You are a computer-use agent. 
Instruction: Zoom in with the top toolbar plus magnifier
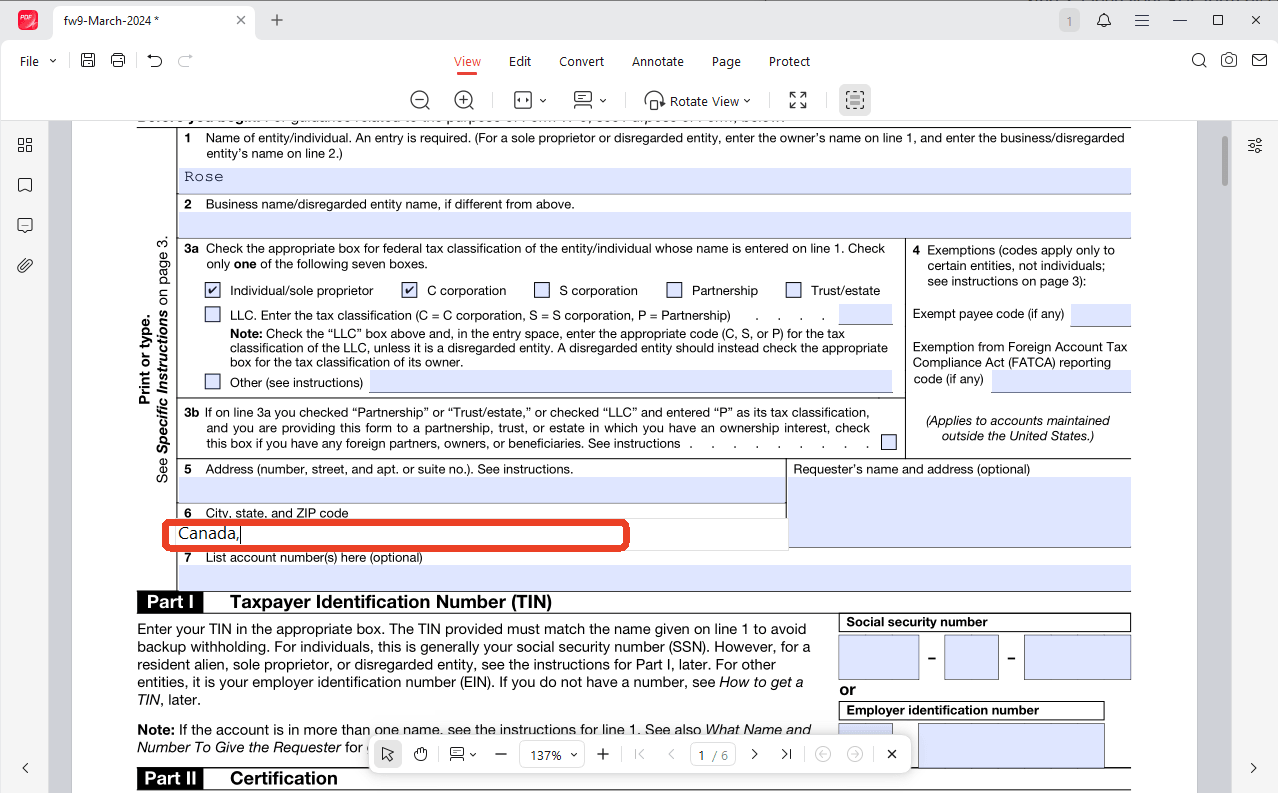point(464,100)
